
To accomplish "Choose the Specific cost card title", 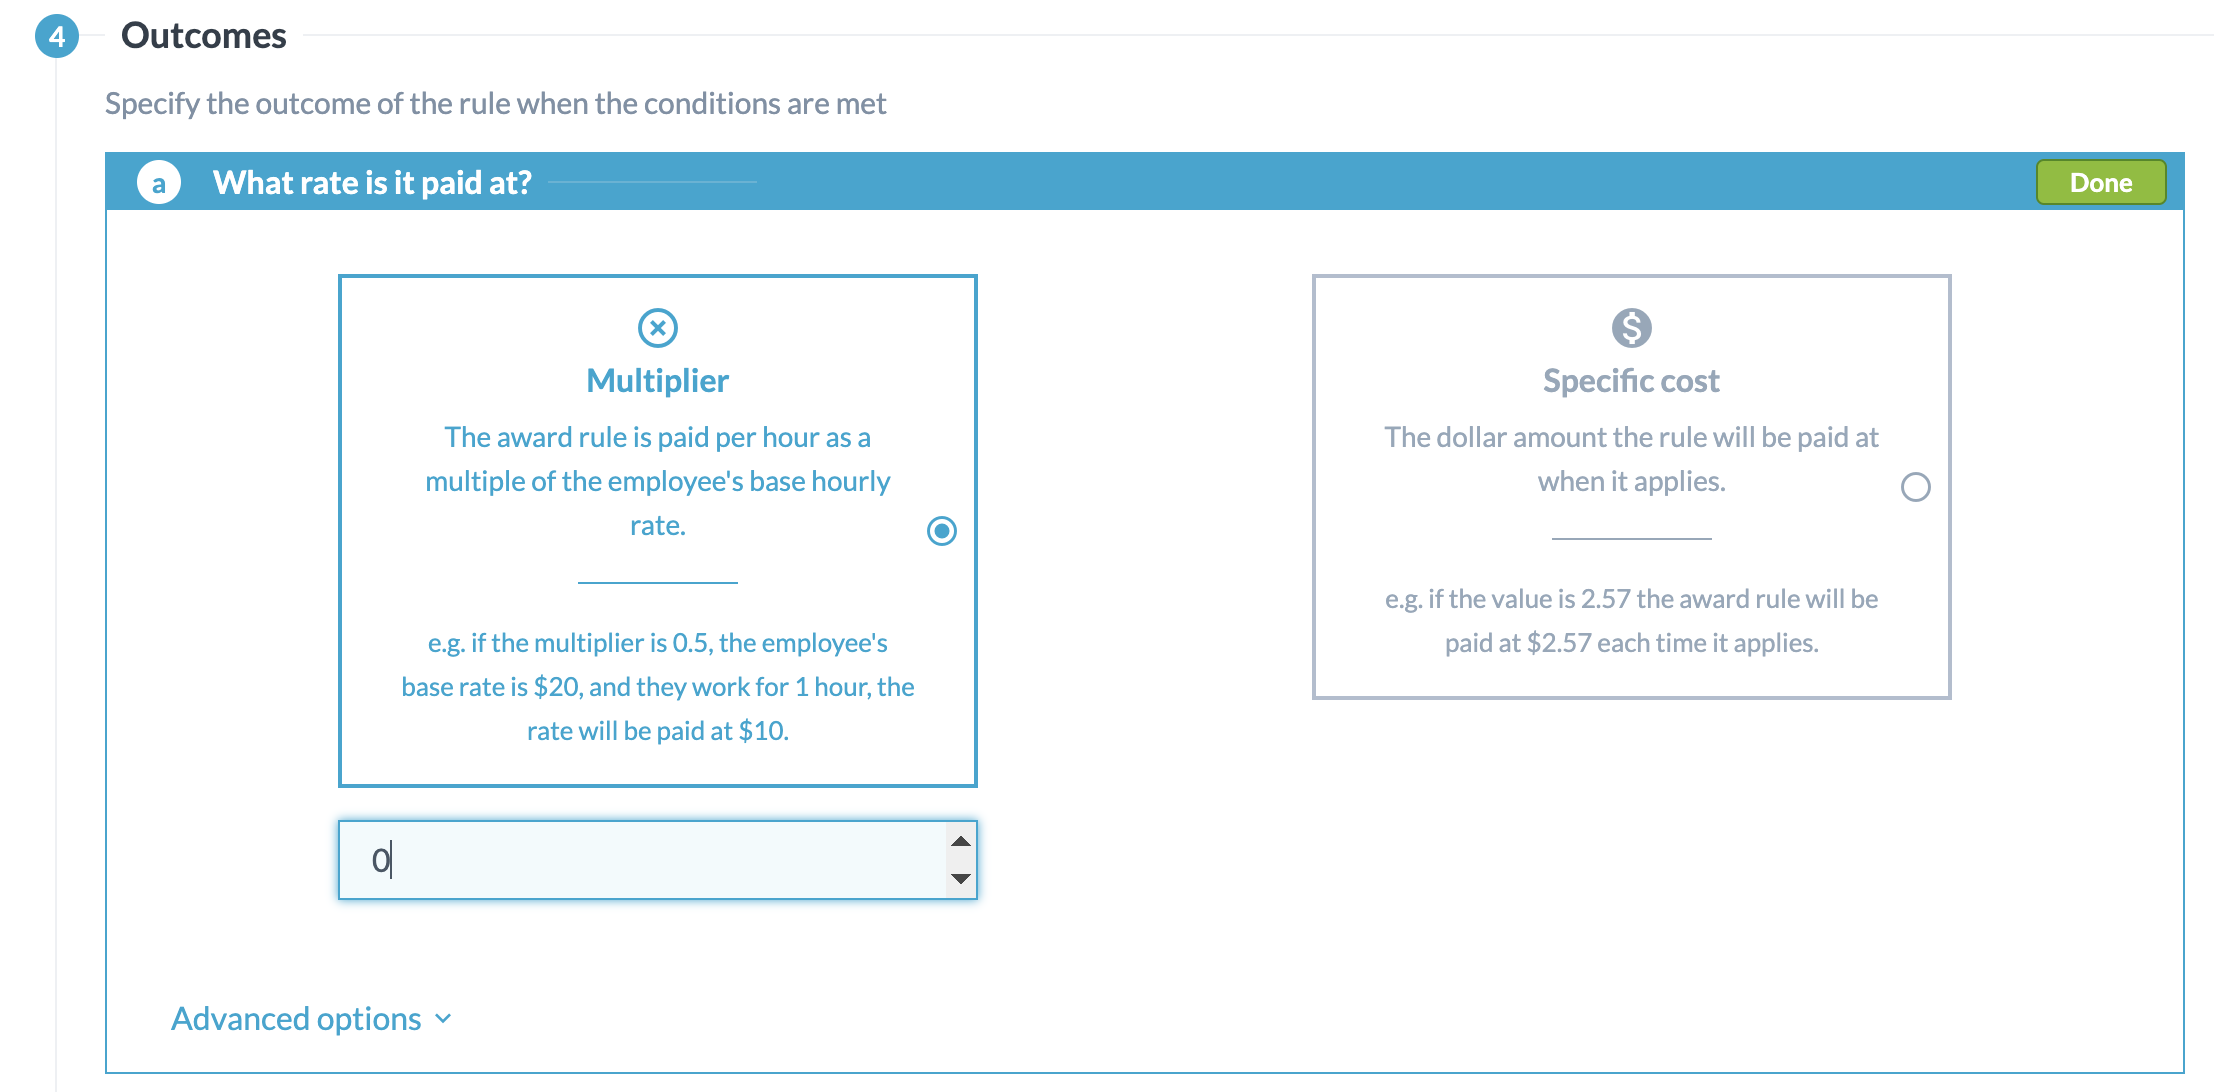I will [1631, 381].
